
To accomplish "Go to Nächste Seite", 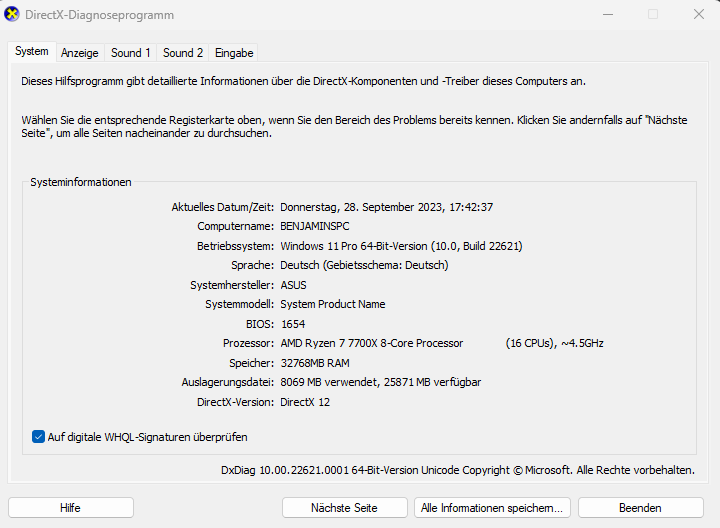I will (344, 508).
